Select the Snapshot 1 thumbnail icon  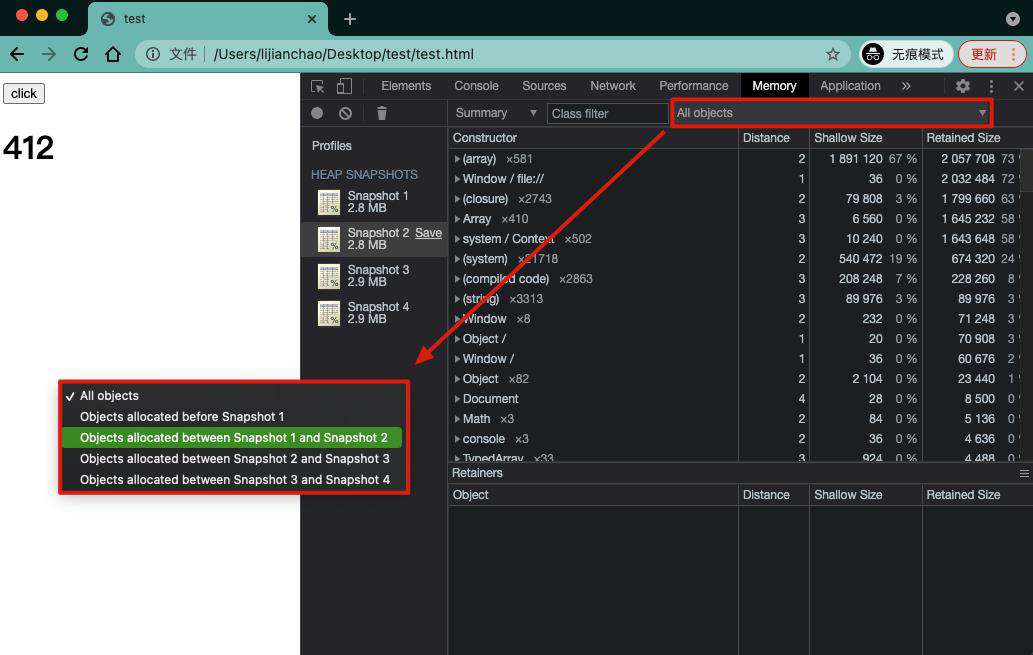[x=329, y=202]
